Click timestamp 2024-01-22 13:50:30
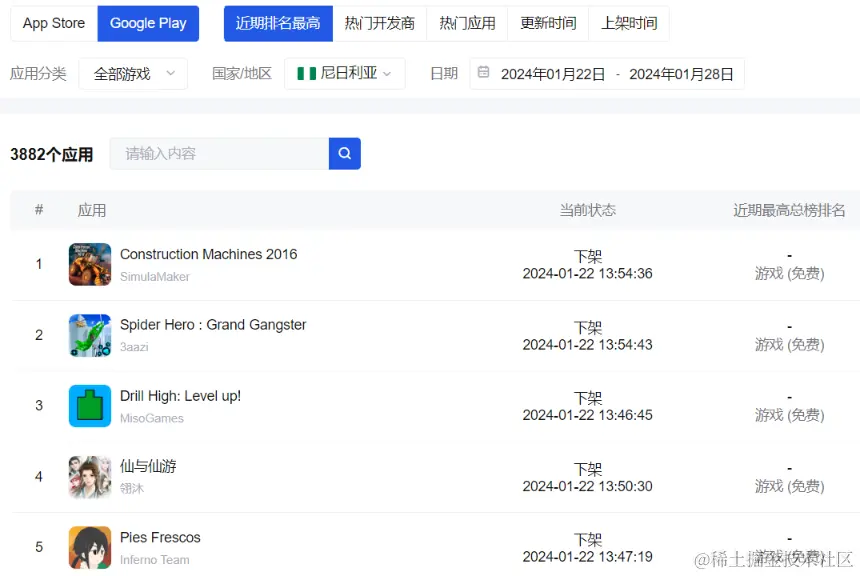 [587, 487]
